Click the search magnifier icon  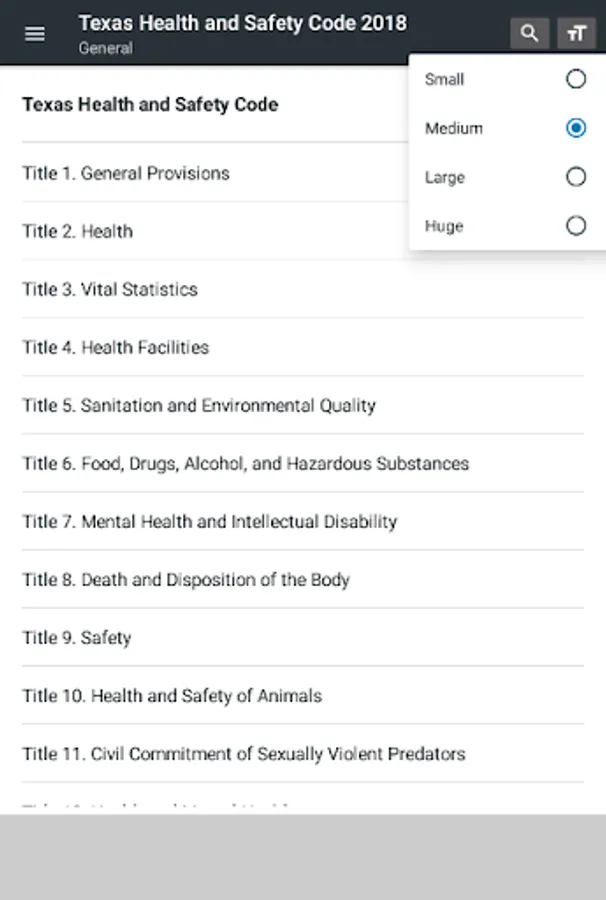point(529,33)
